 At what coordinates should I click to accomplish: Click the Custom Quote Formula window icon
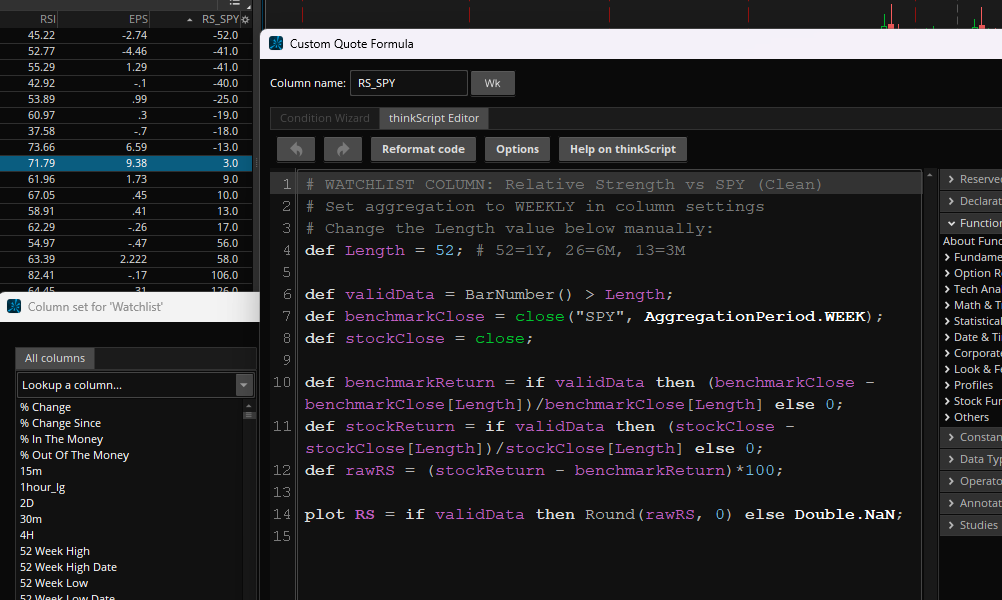point(276,43)
